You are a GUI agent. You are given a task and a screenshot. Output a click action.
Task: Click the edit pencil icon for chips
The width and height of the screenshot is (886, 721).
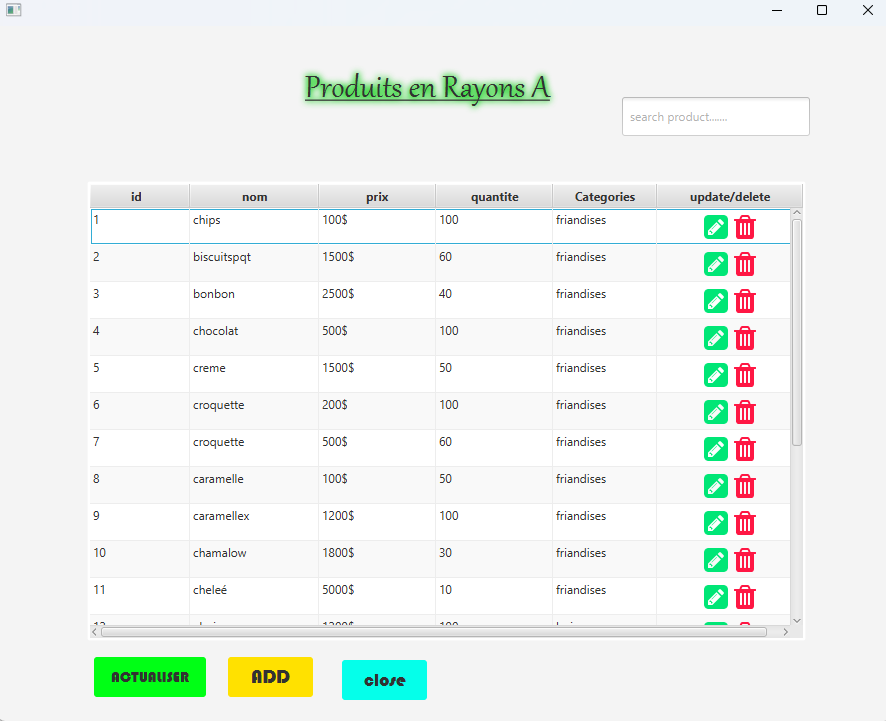pos(715,227)
